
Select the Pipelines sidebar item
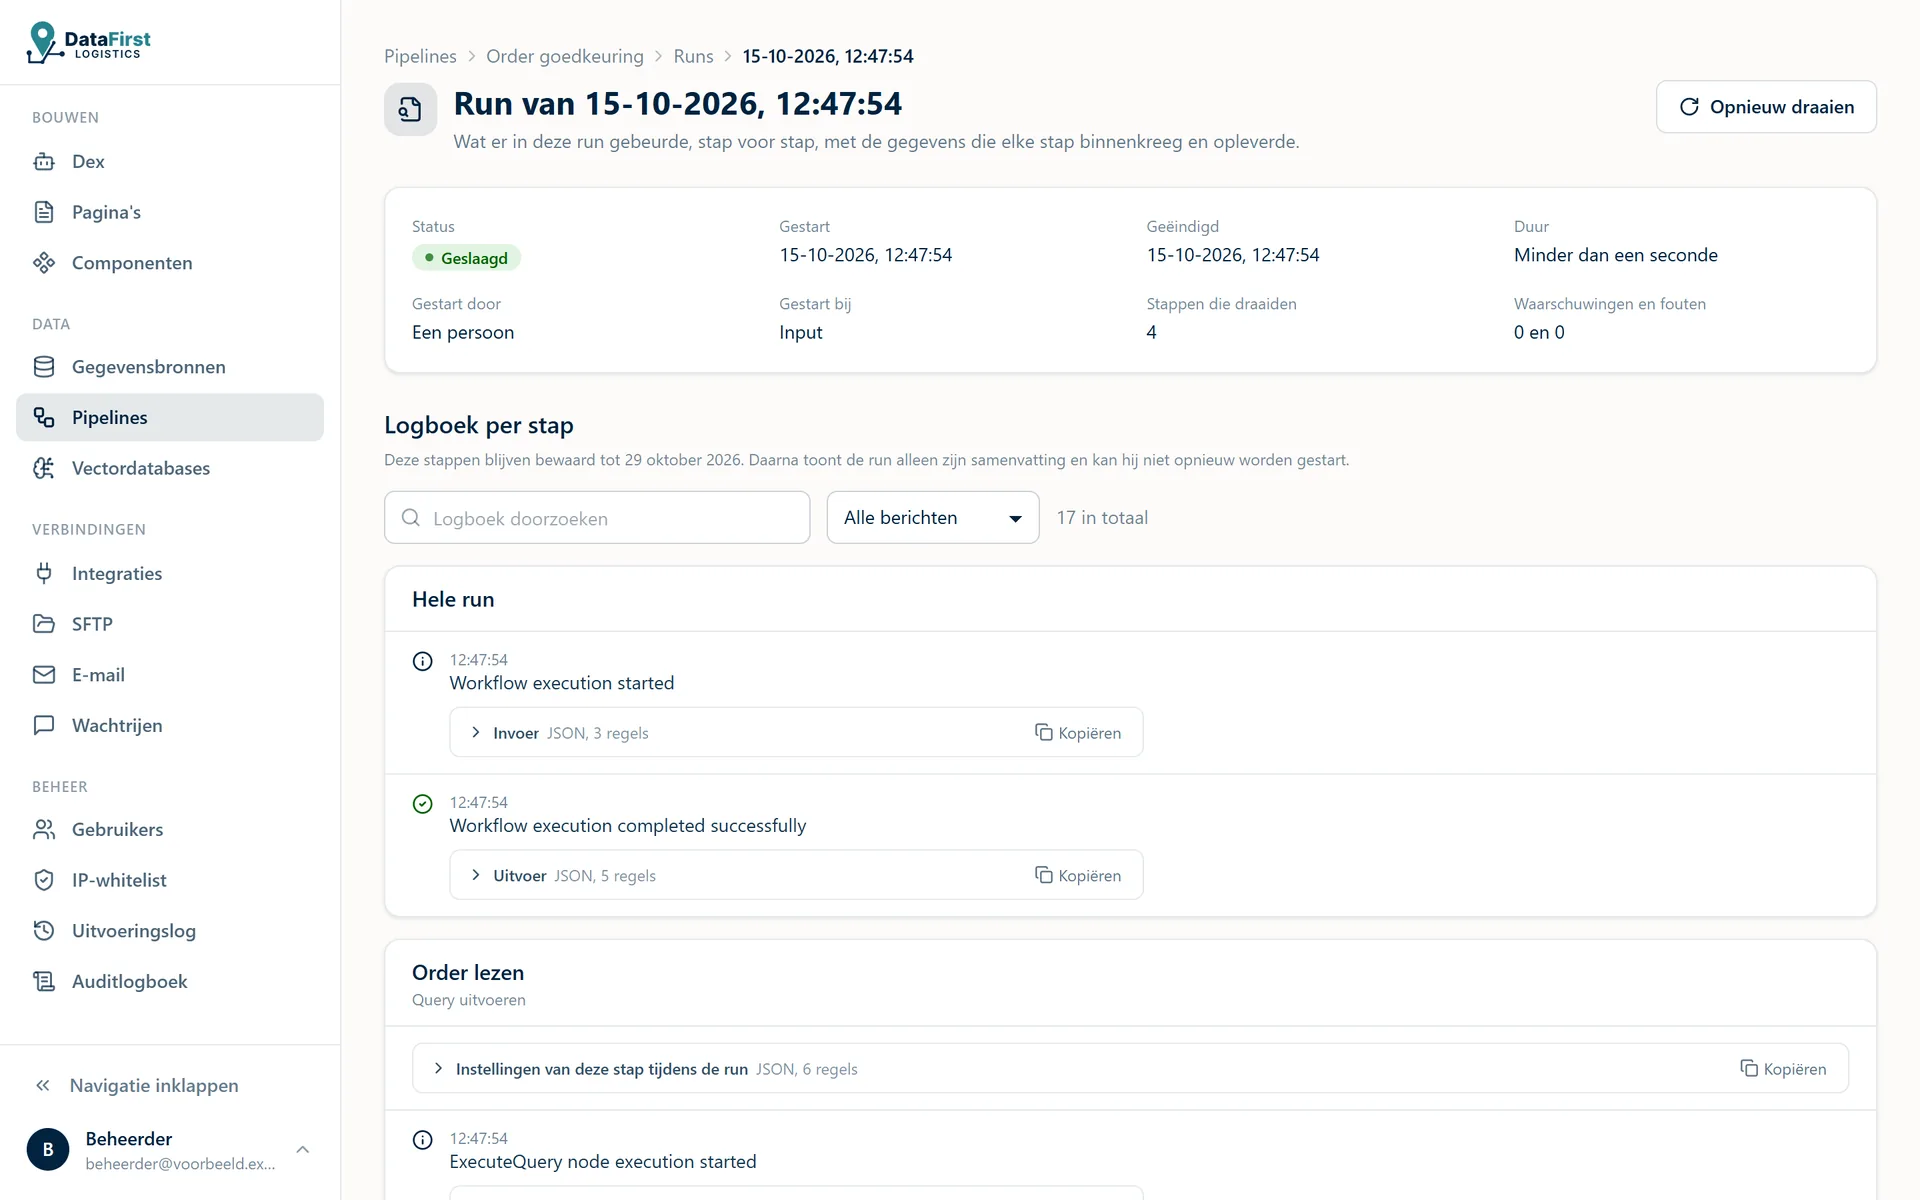click(x=170, y=417)
